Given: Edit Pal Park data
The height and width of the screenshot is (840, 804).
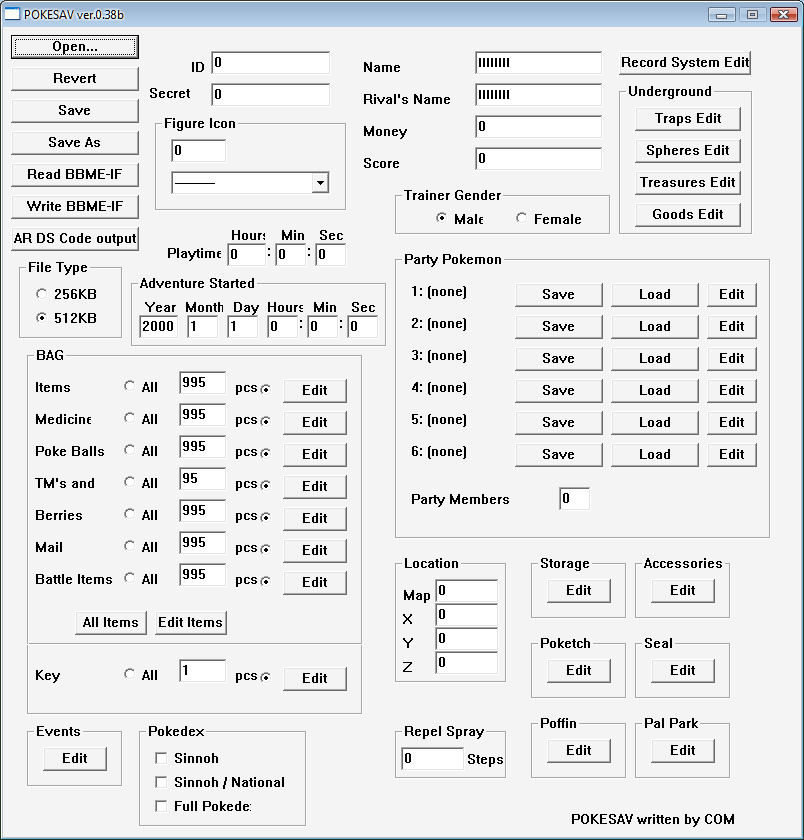Looking at the screenshot, I should (x=682, y=750).
